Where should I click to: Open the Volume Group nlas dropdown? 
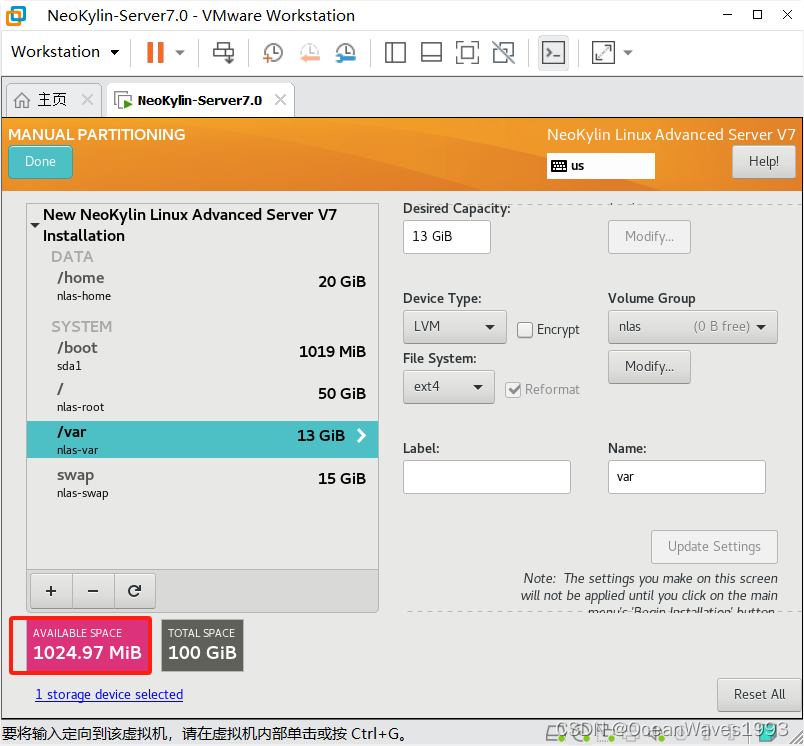693,327
